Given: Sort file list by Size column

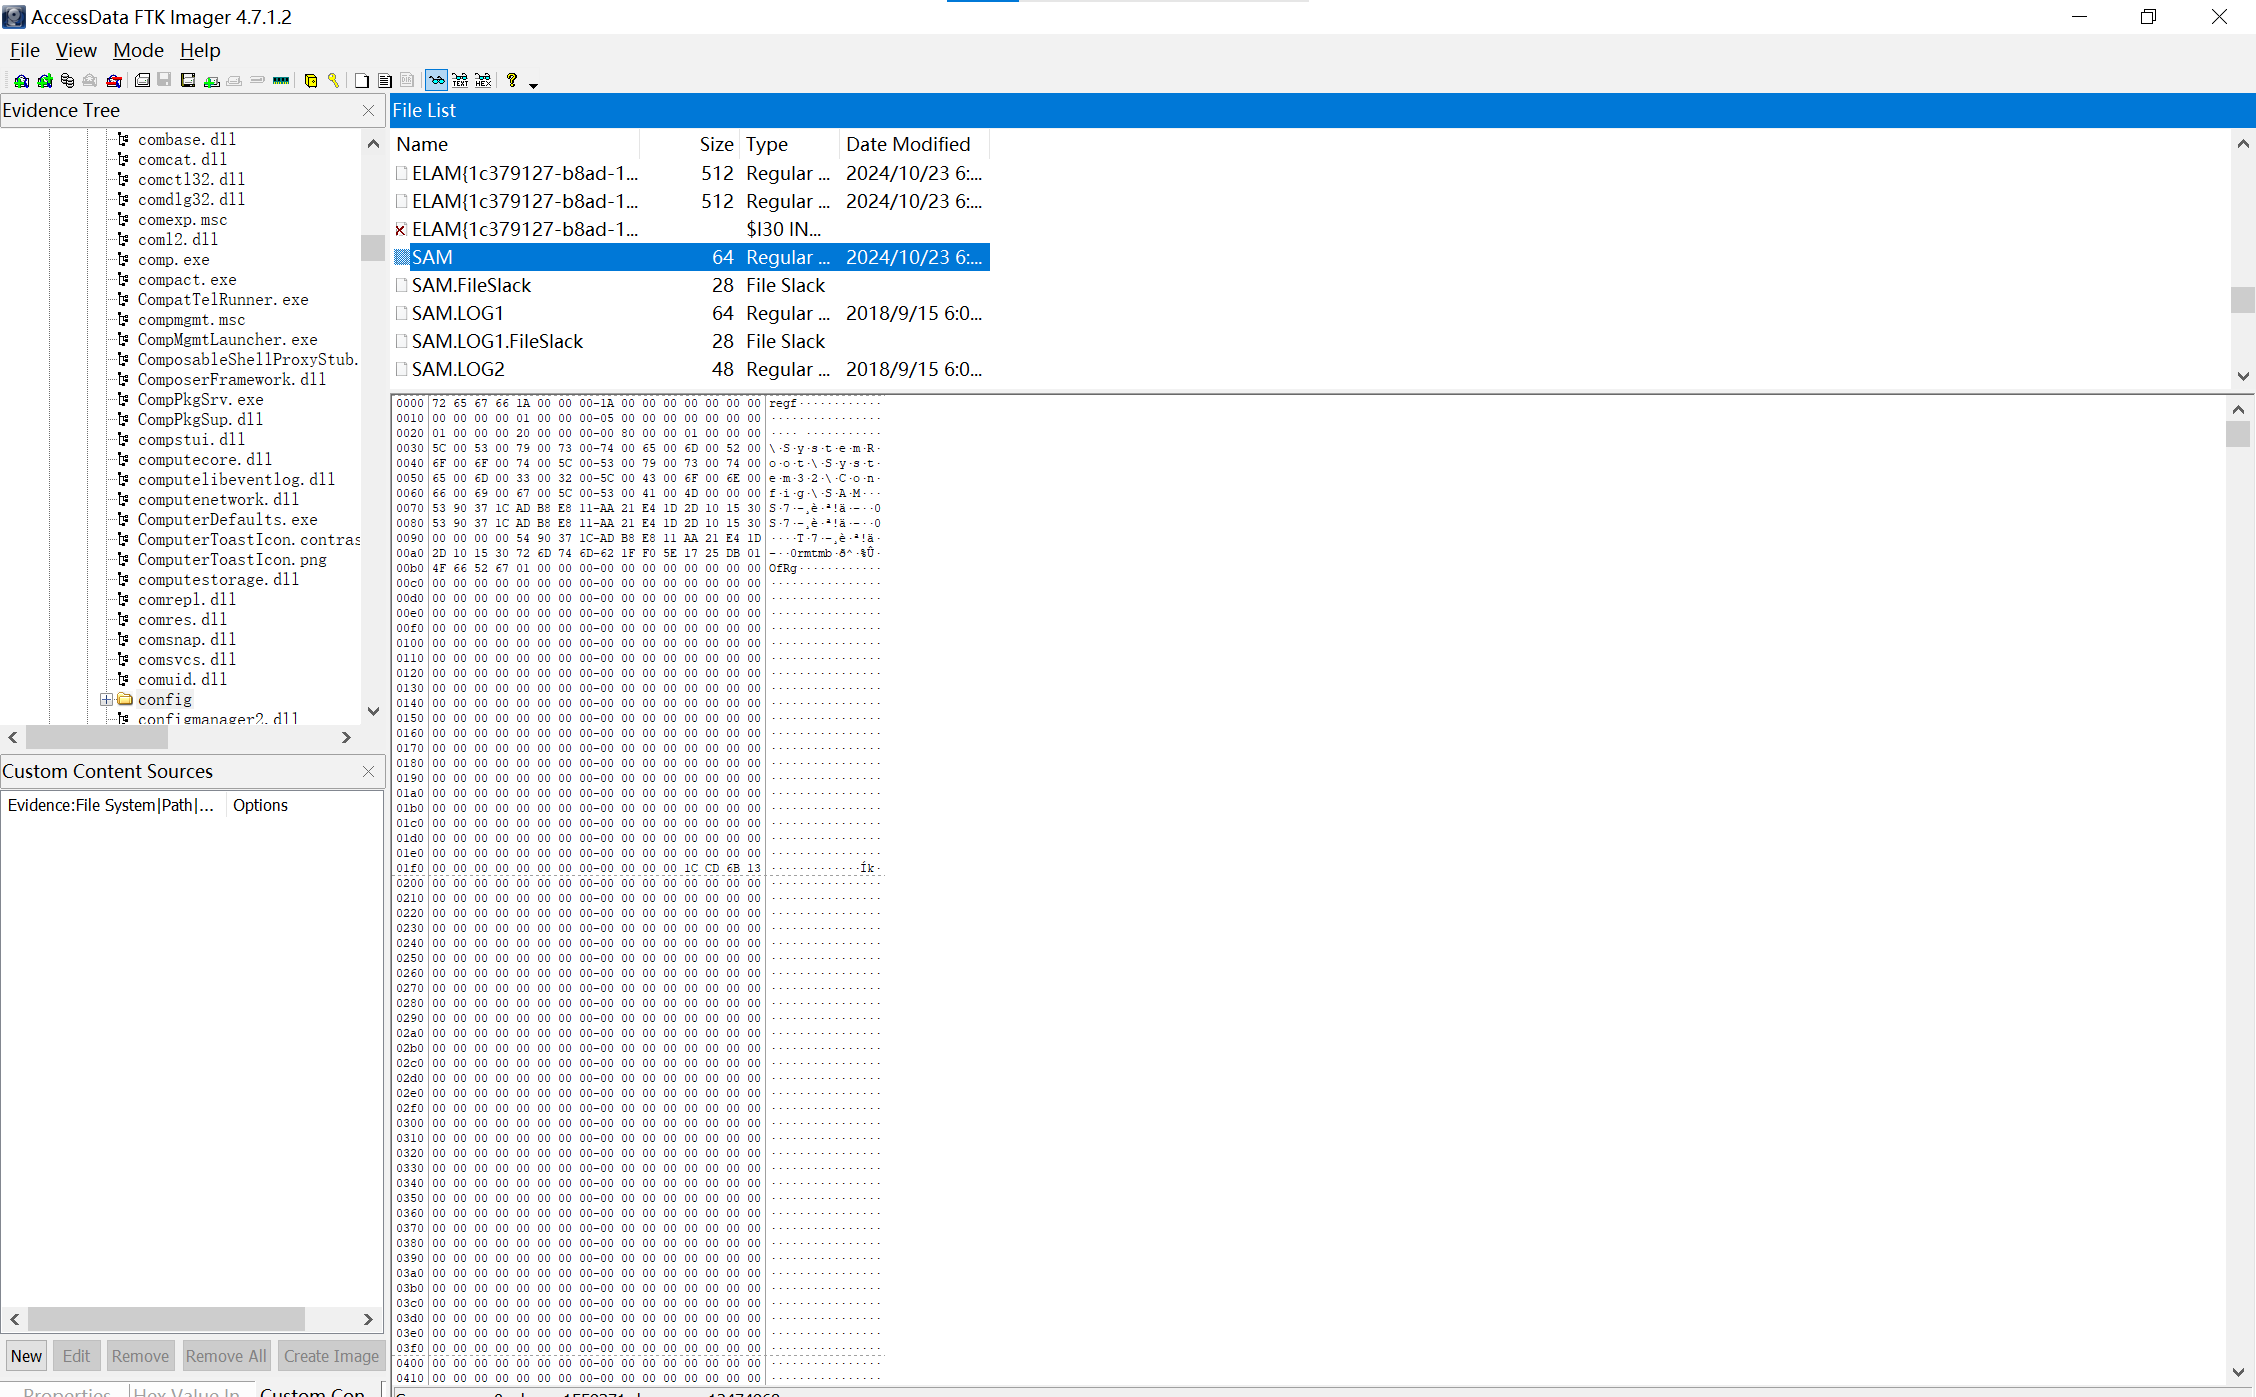Looking at the screenshot, I should click(x=690, y=144).
